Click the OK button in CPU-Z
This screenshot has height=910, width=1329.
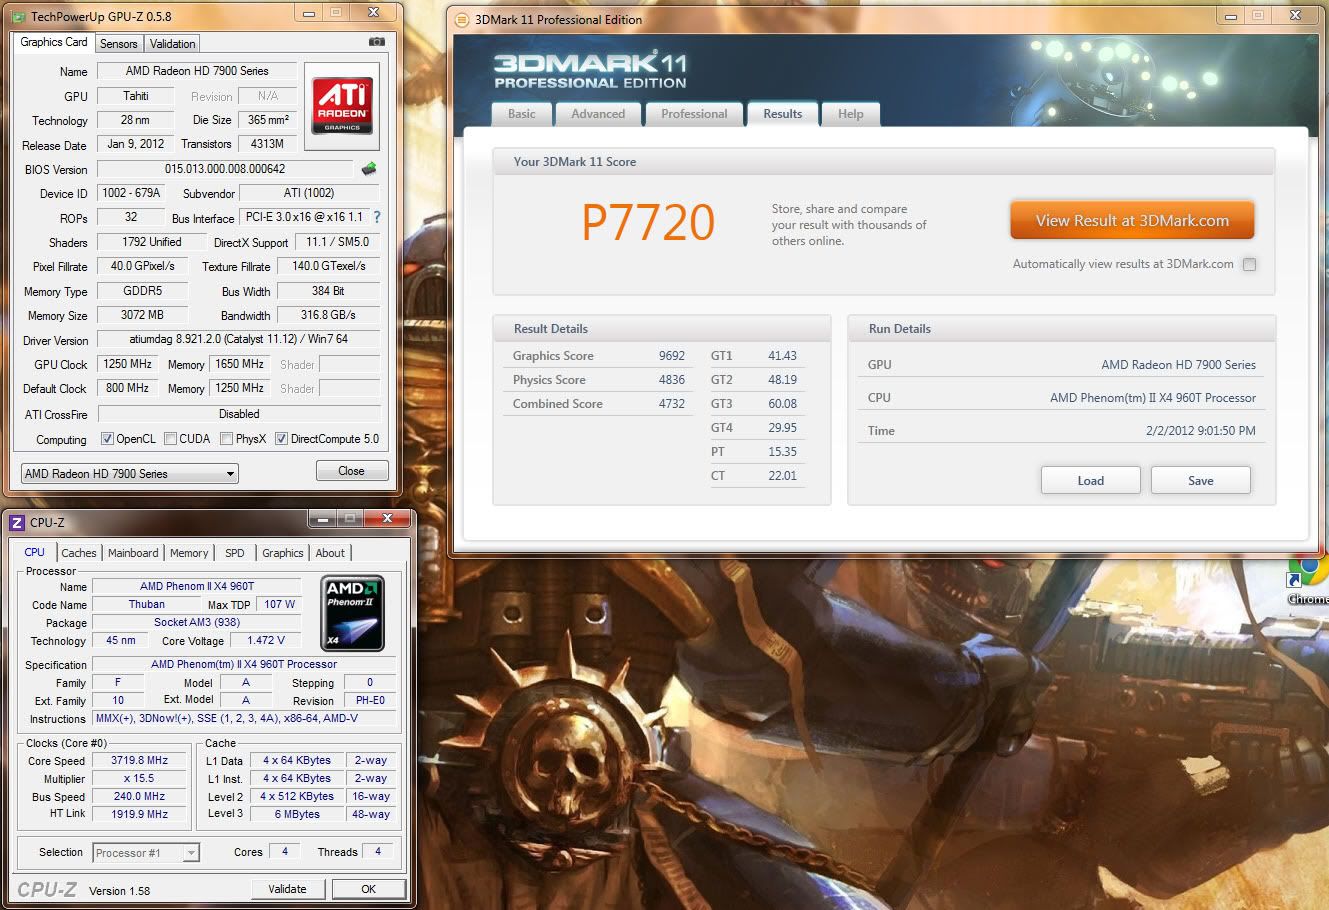point(368,888)
